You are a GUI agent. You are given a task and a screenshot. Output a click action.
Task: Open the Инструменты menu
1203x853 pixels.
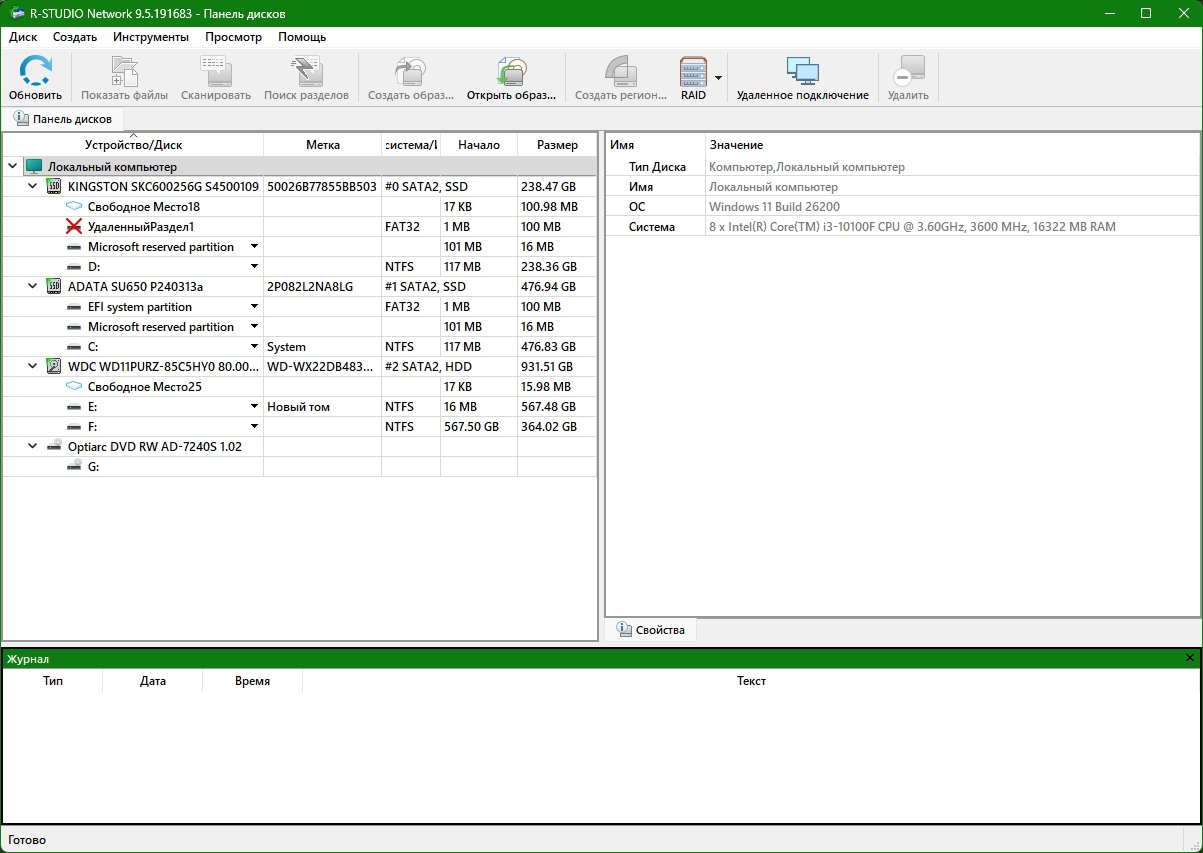click(x=150, y=37)
